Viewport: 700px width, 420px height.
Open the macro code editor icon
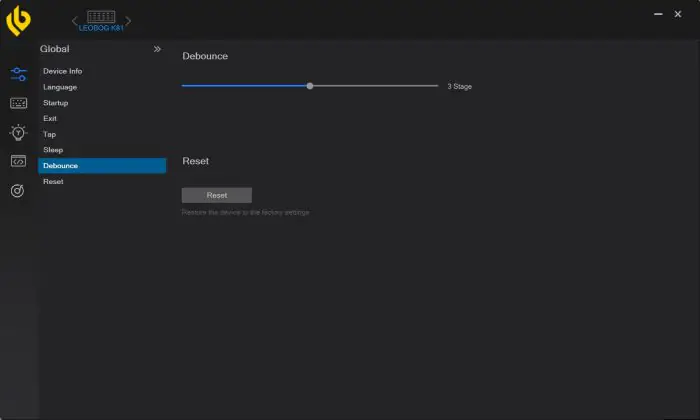point(18,161)
